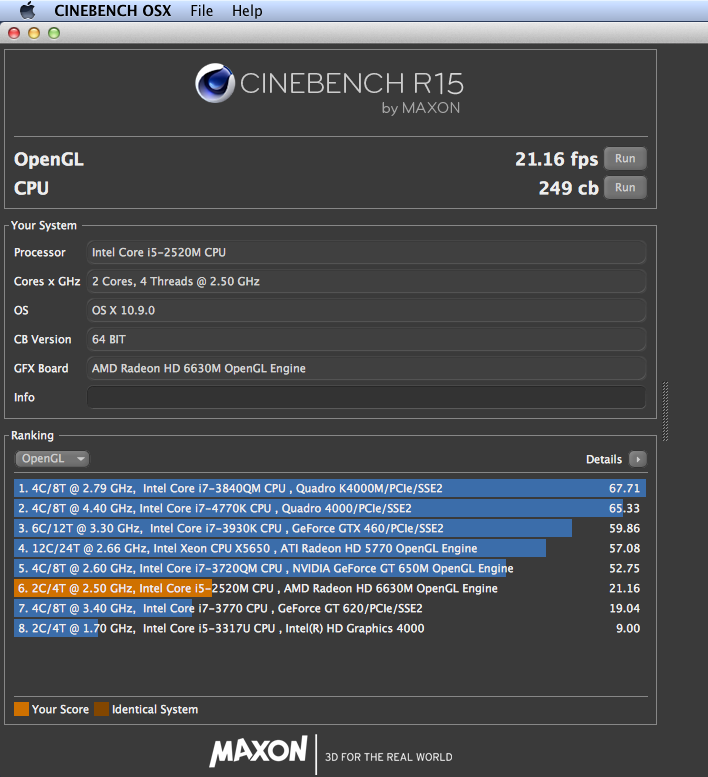
Task: Open the Apple menu
Action: 28,10
